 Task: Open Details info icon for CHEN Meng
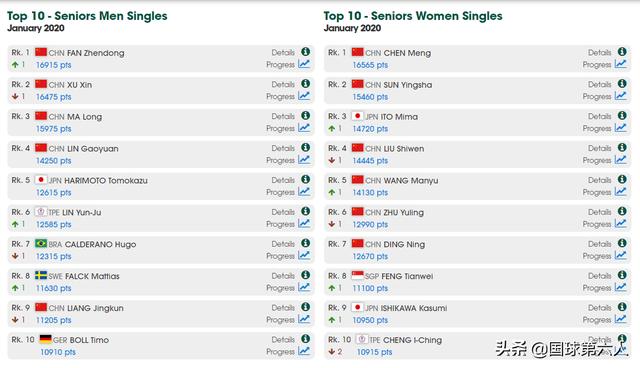click(x=622, y=52)
